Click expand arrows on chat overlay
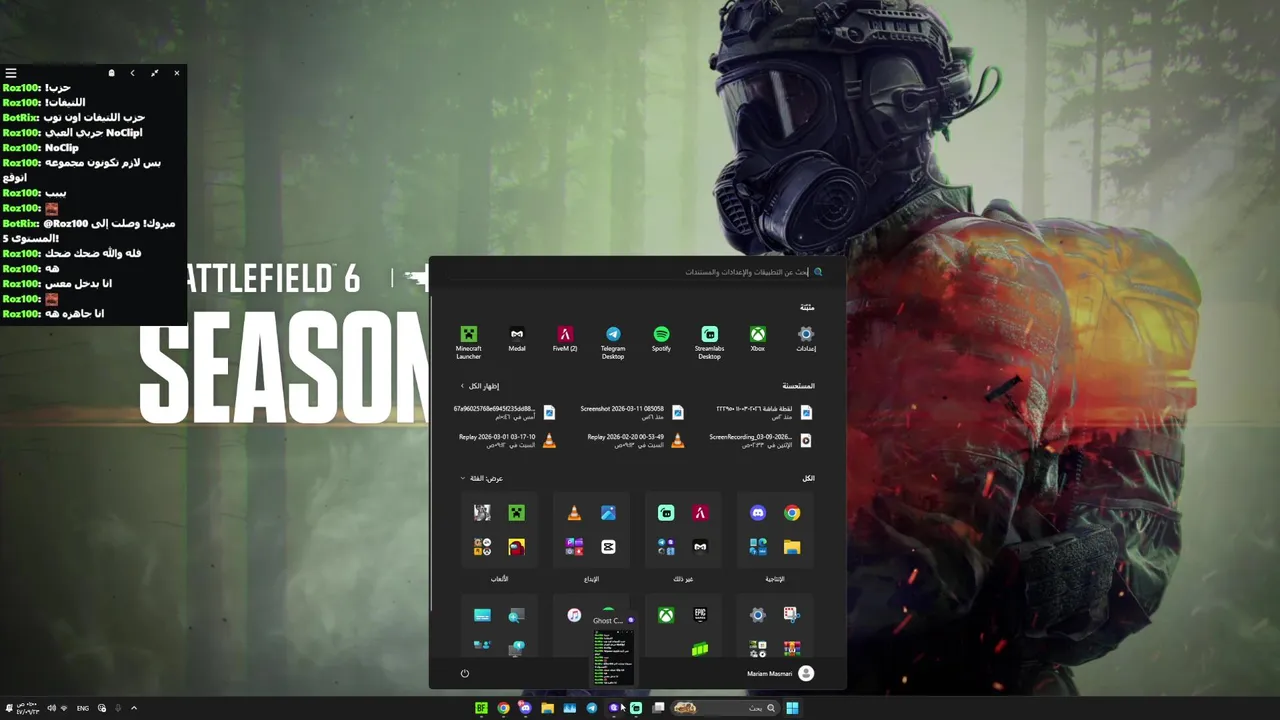Screen dimensions: 1280x720 click(154, 73)
